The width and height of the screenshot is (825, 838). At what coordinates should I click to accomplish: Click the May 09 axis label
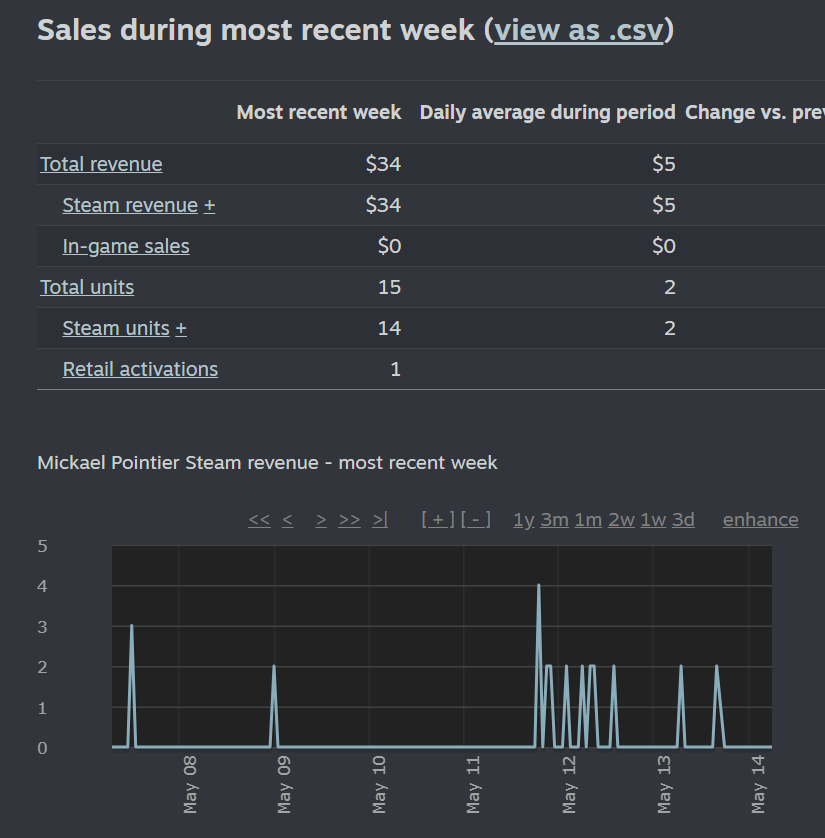point(284,785)
